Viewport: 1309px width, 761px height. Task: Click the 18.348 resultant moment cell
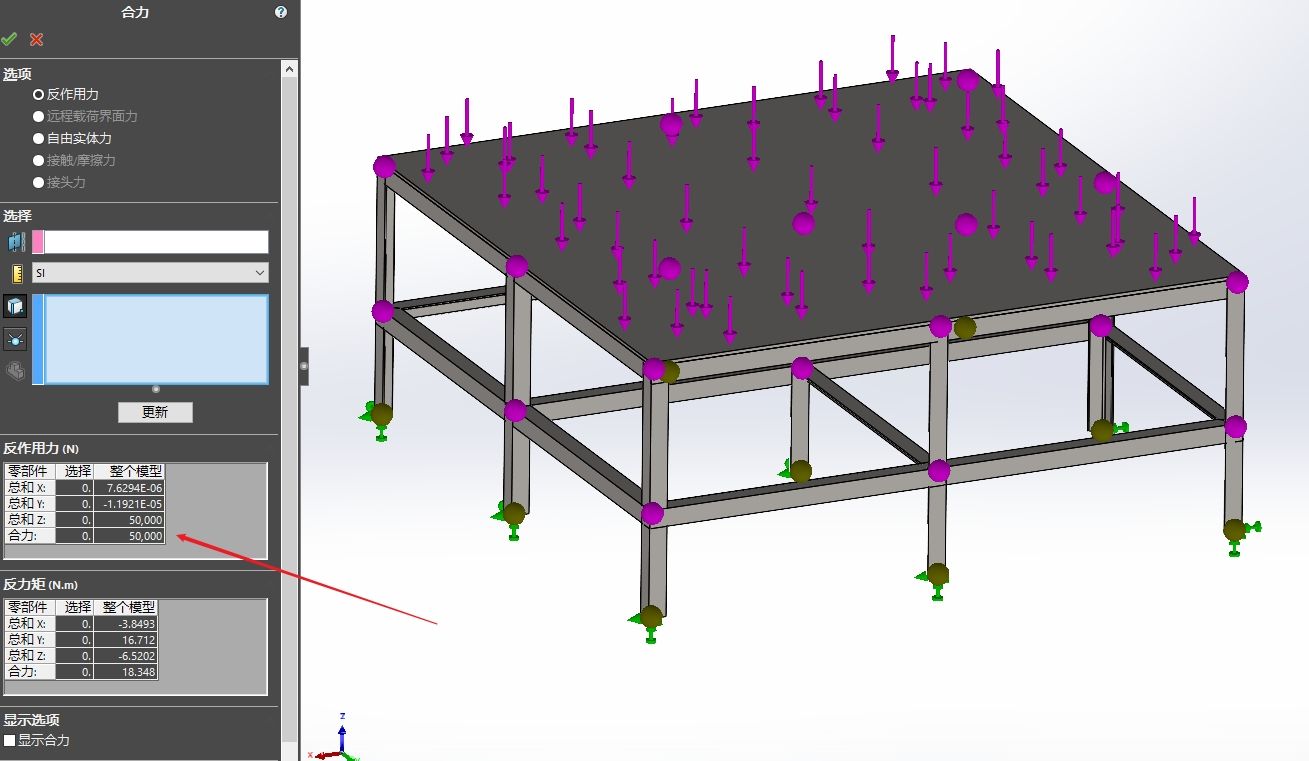pyautogui.click(x=126, y=671)
